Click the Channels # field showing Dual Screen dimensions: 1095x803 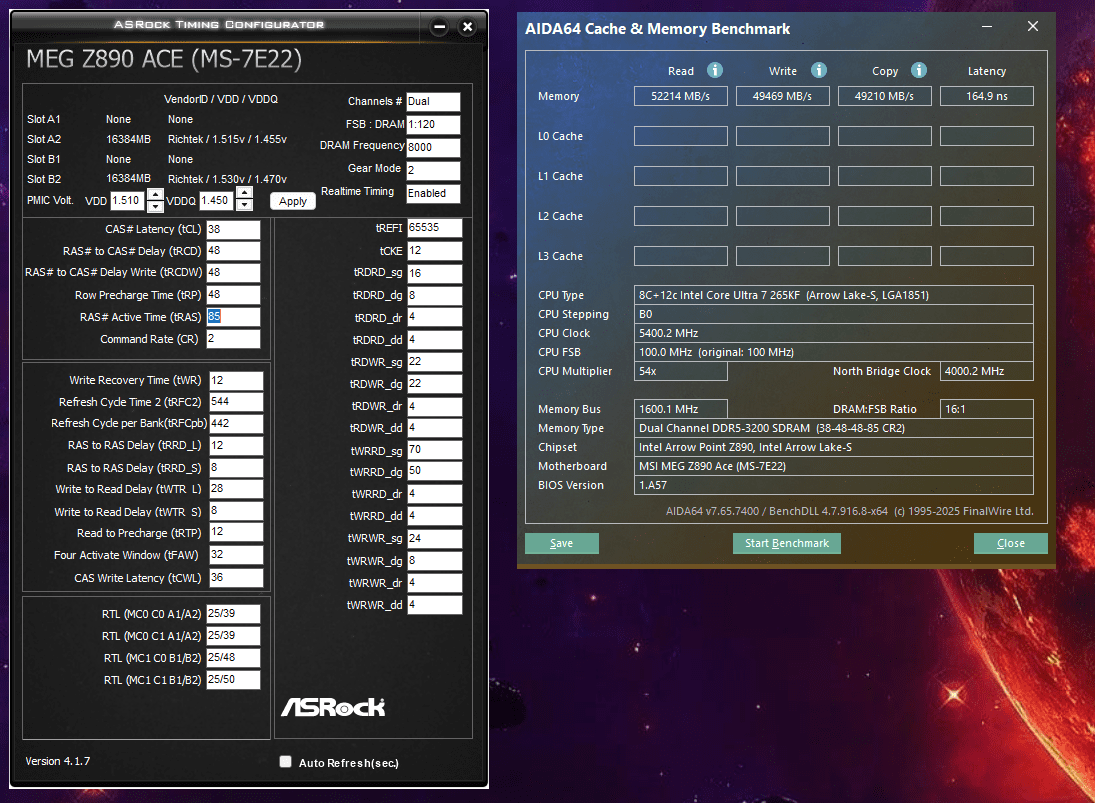(433, 102)
